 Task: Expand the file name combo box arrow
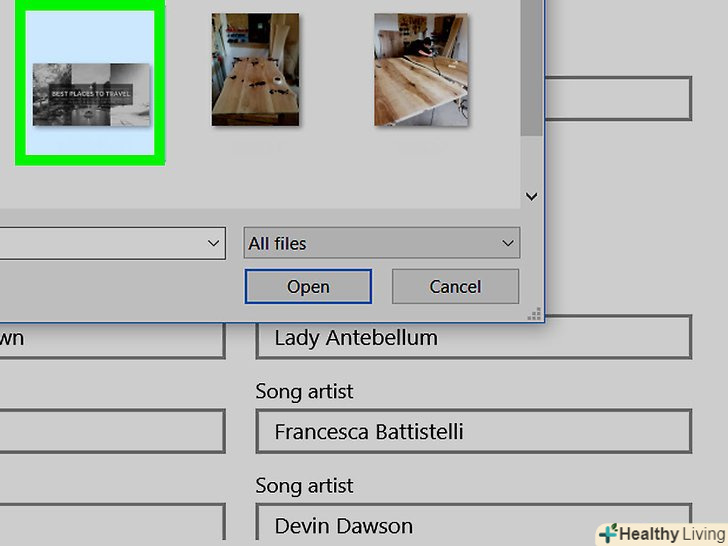click(213, 243)
